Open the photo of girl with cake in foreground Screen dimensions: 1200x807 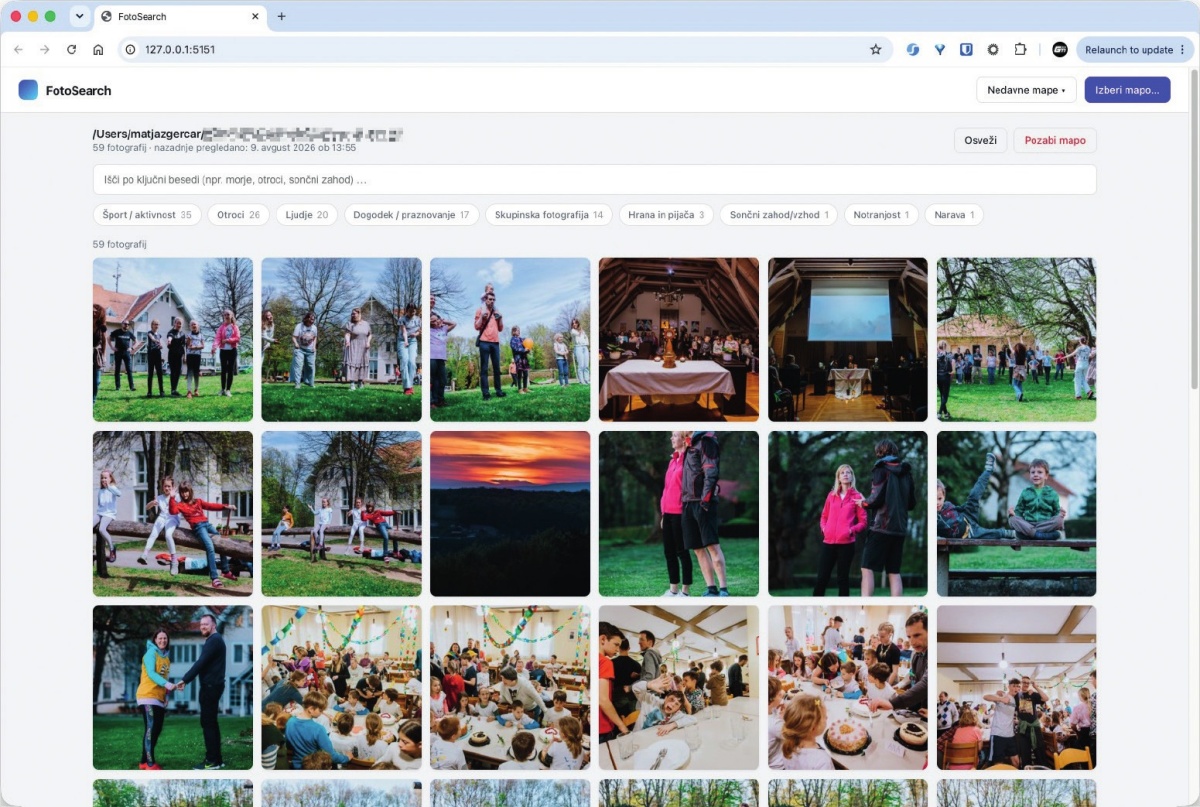[x=848, y=688]
